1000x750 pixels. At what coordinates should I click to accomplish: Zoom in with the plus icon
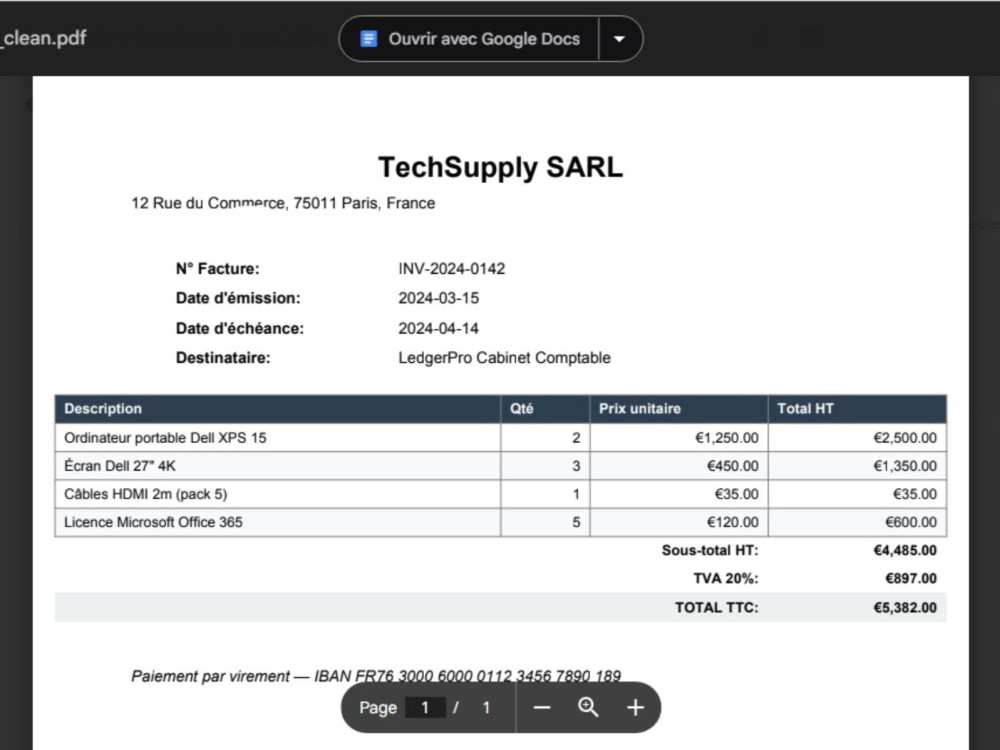pyautogui.click(x=635, y=708)
